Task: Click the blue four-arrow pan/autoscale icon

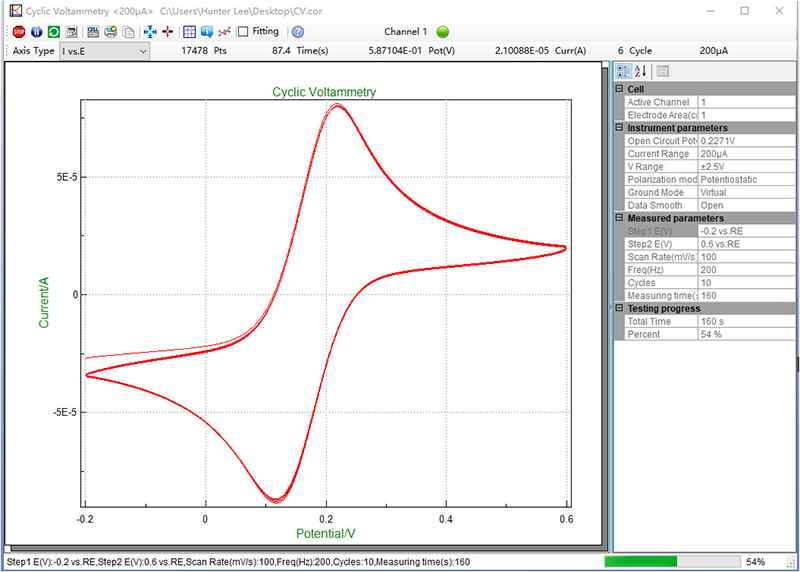Action: pos(150,32)
